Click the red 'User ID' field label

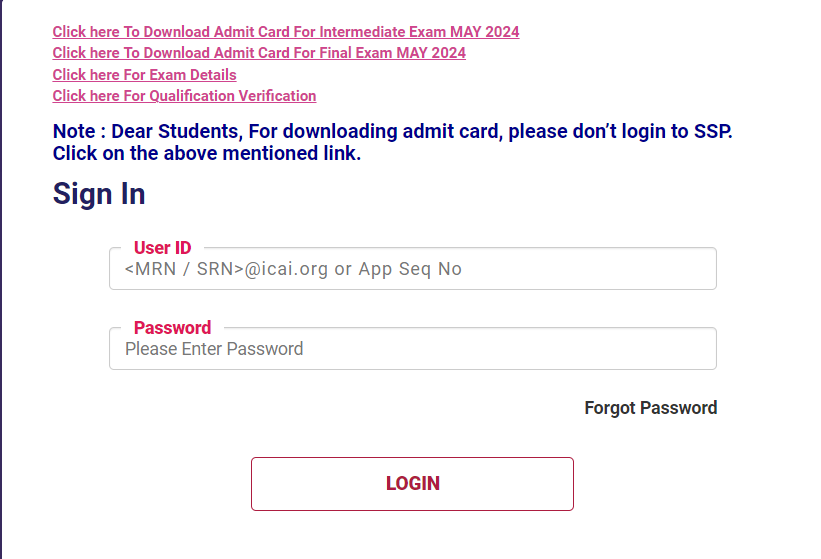[x=162, y=248]
